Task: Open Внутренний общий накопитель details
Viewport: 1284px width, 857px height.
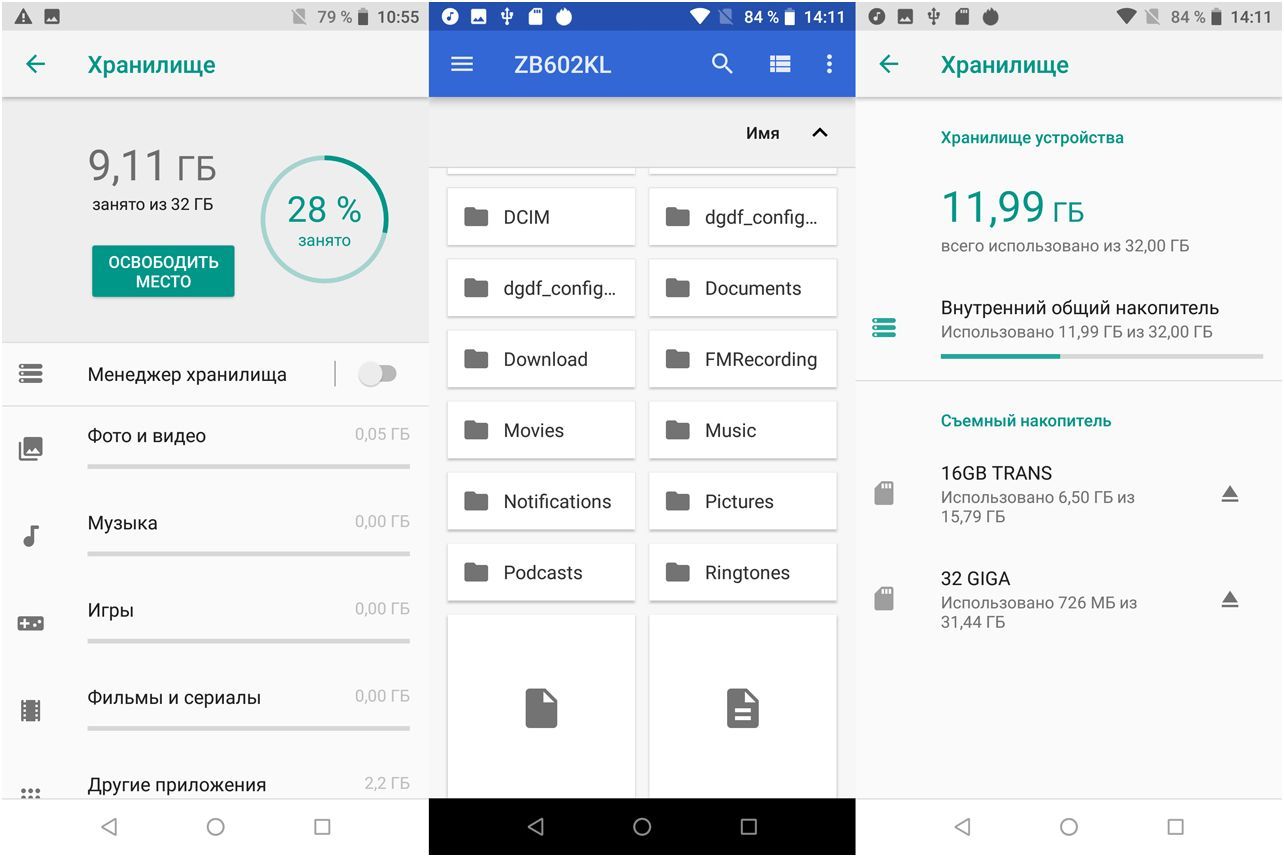Action: click(1078, 320)
